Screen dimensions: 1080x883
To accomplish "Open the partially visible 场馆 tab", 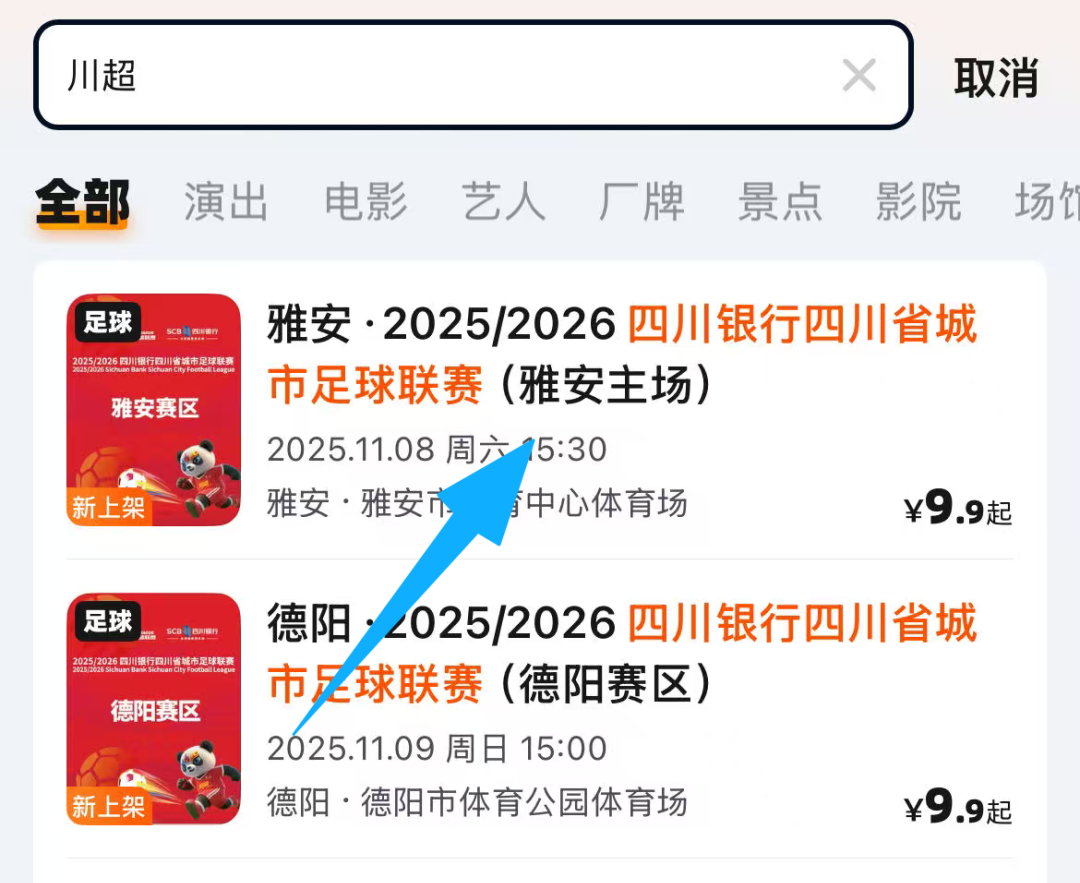I will point(1047,202).
